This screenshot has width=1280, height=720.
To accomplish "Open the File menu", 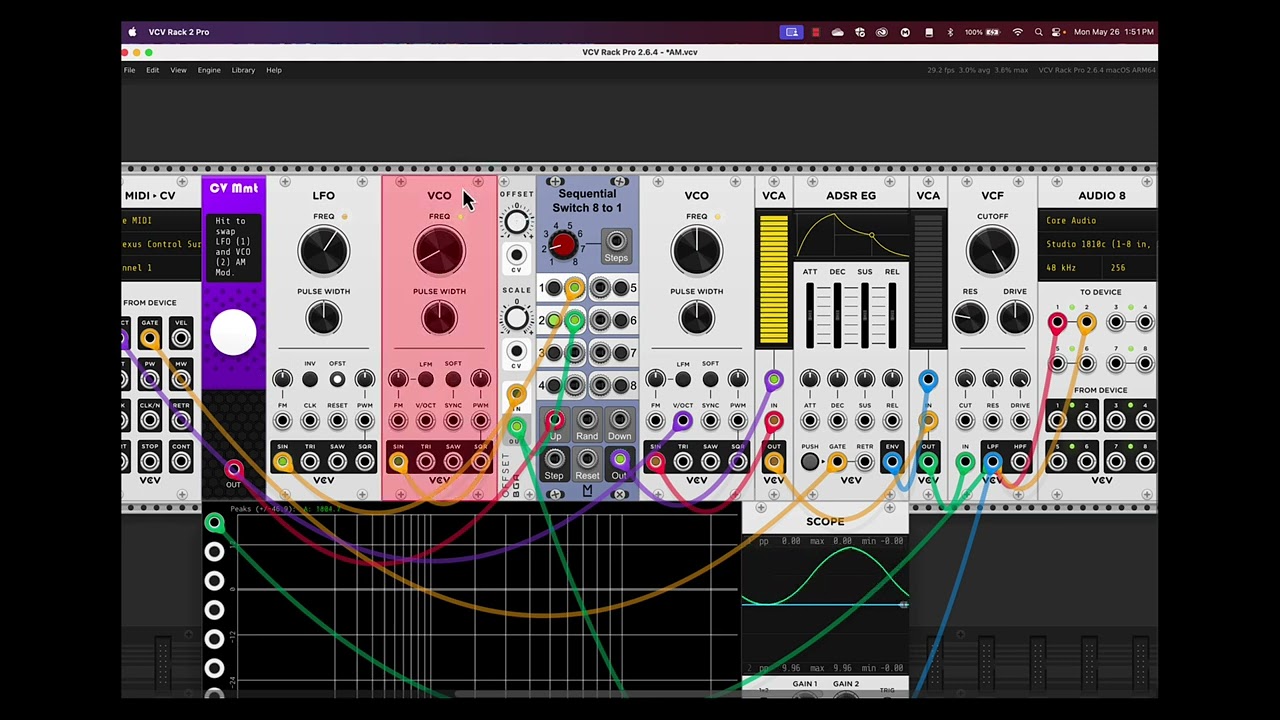I will (129, 70).
